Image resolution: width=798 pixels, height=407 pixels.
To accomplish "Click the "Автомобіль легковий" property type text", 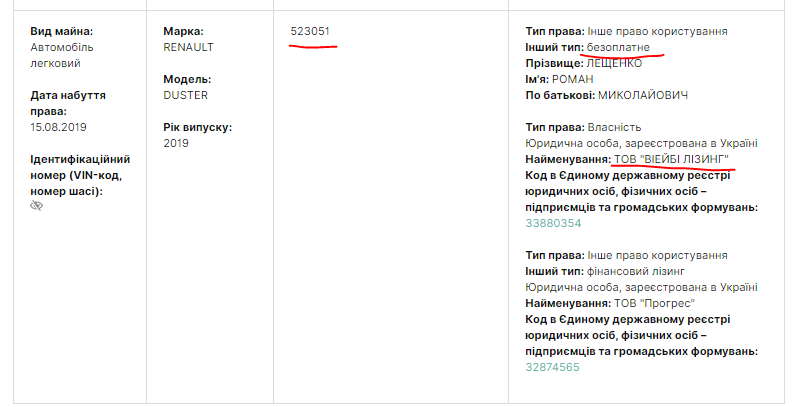I will pyautogui.click(x=56, y=55).
